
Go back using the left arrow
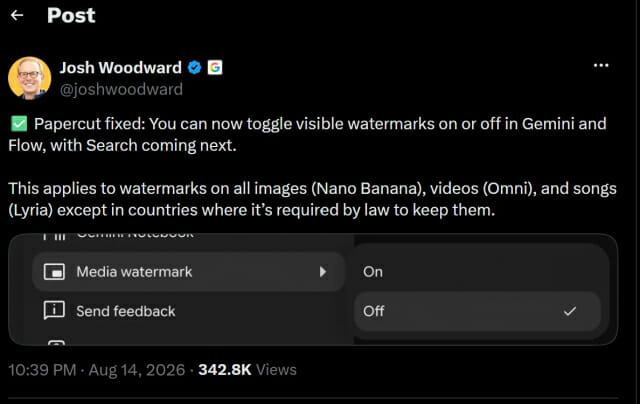coord(17,16)
